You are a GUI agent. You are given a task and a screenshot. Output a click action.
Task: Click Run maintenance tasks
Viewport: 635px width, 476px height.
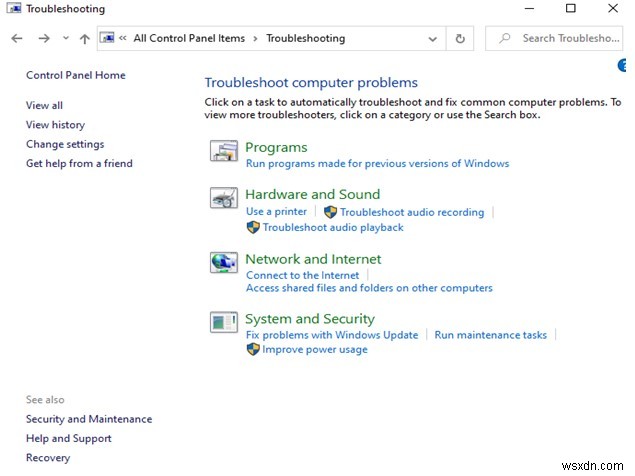pos(490,335)
